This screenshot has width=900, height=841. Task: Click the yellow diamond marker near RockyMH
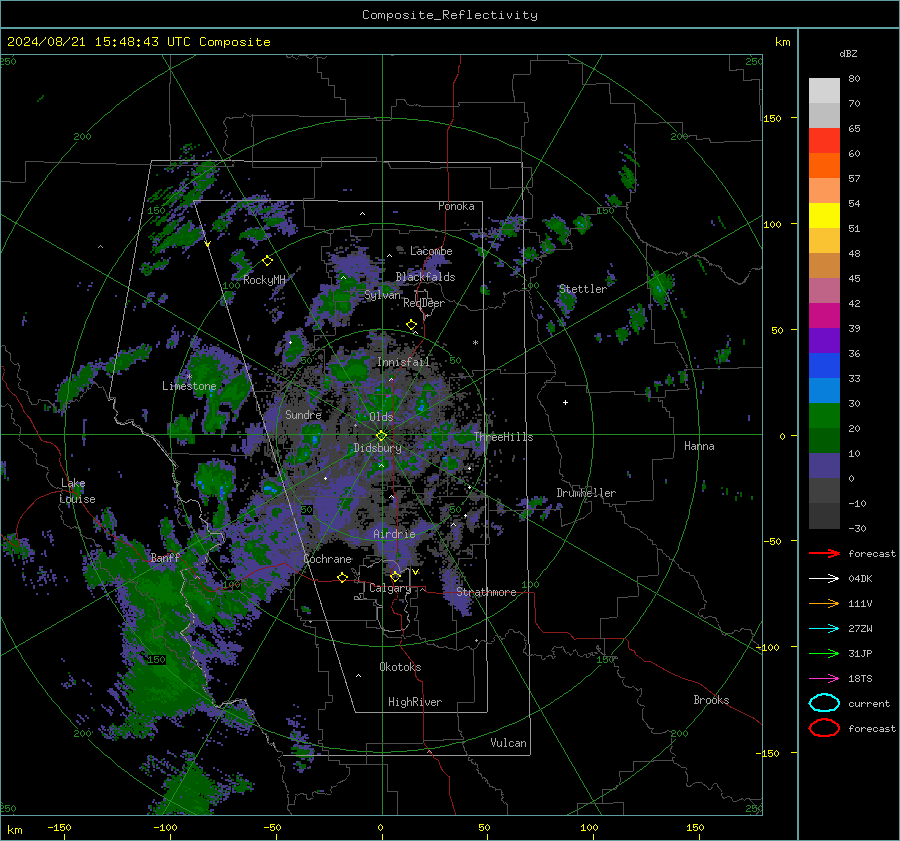pyautogui.click(x=267, y=261)
